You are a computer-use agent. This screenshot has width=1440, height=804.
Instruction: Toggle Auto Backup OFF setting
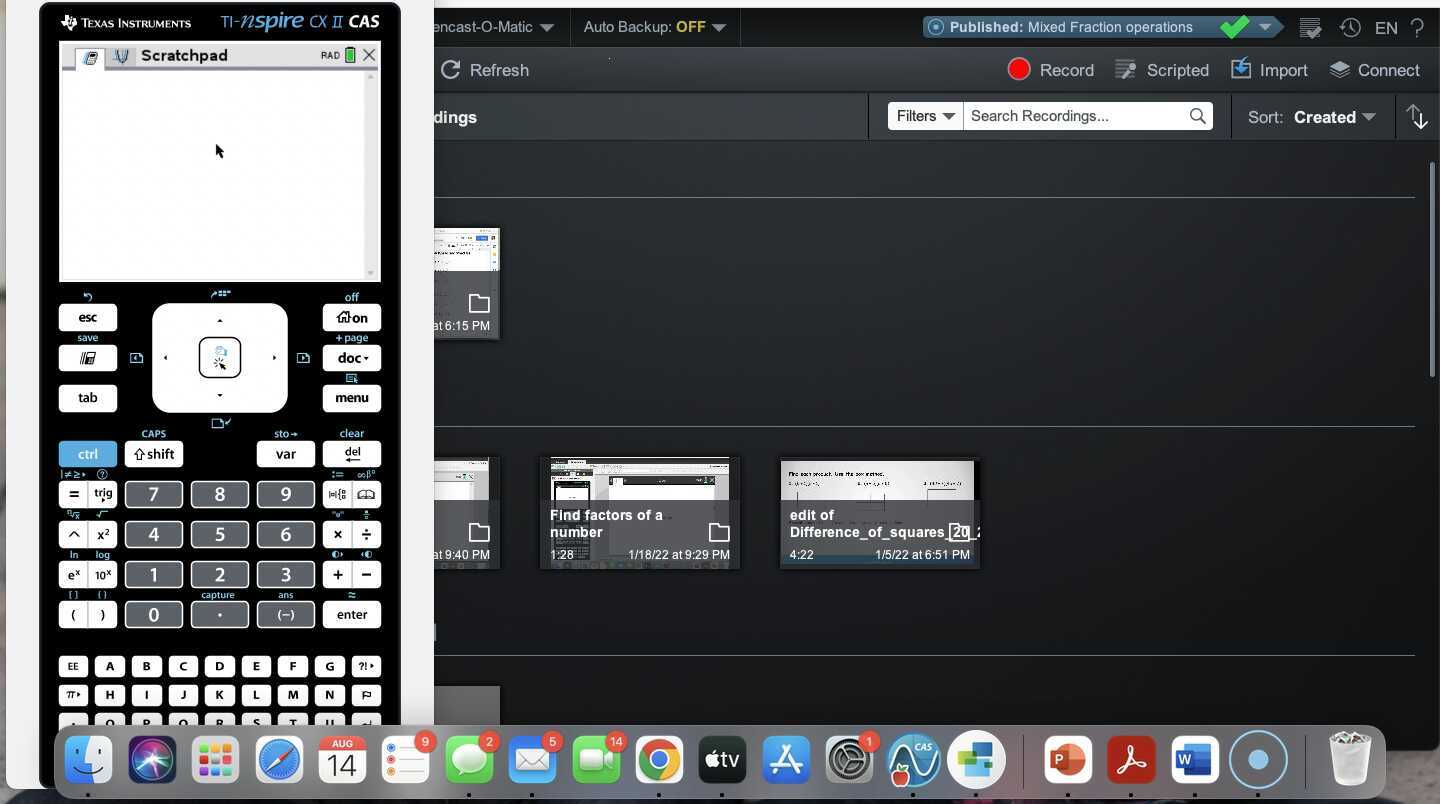[655, 27]
